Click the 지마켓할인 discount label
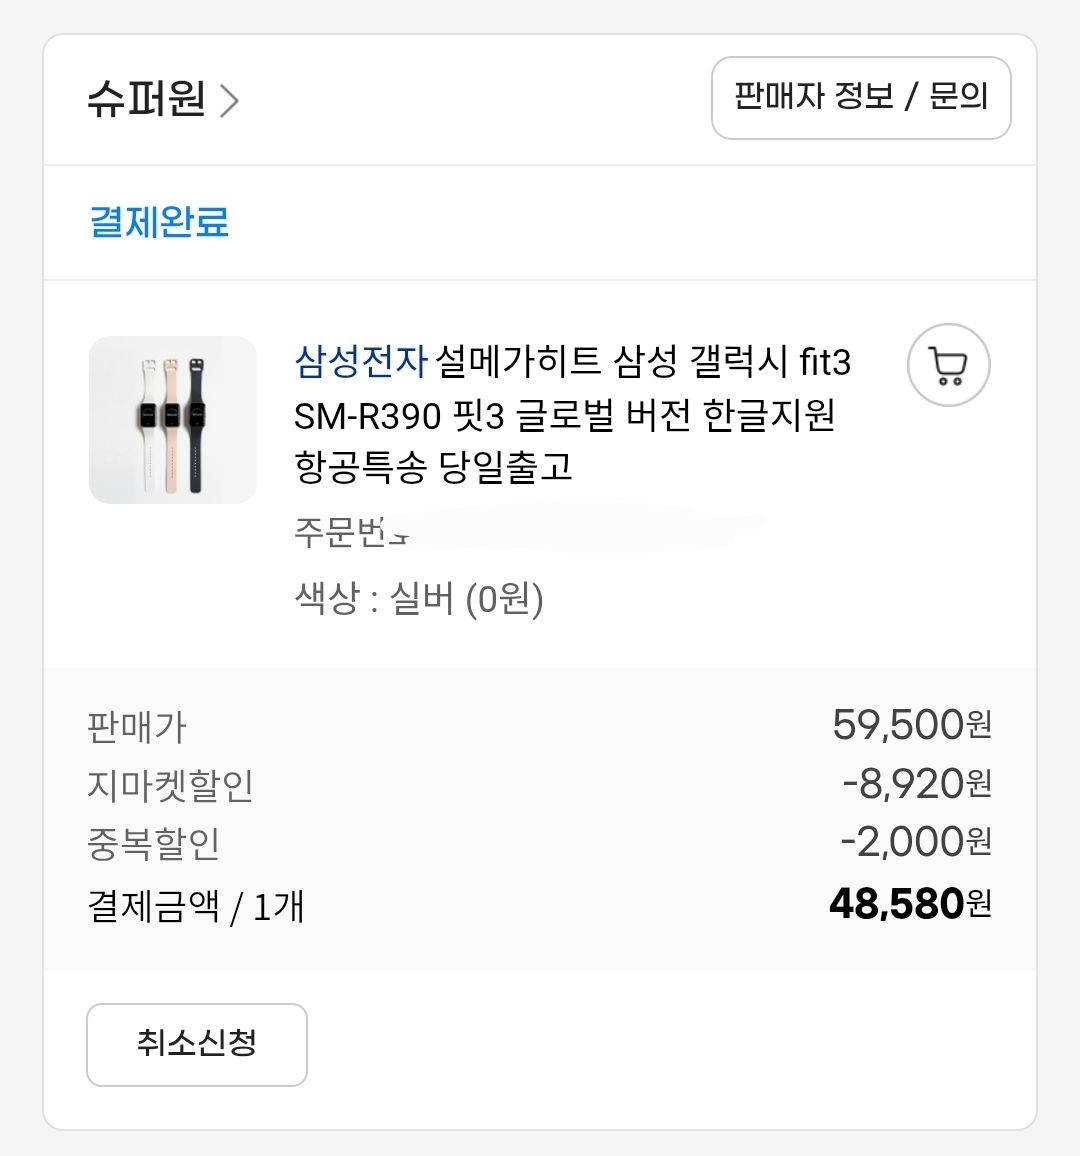 tap(170, 786)
